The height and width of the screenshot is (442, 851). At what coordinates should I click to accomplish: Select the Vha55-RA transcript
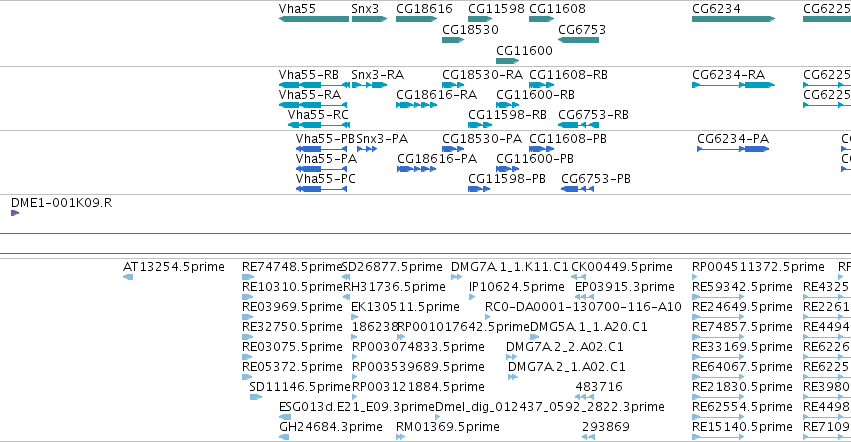point(313,105)
